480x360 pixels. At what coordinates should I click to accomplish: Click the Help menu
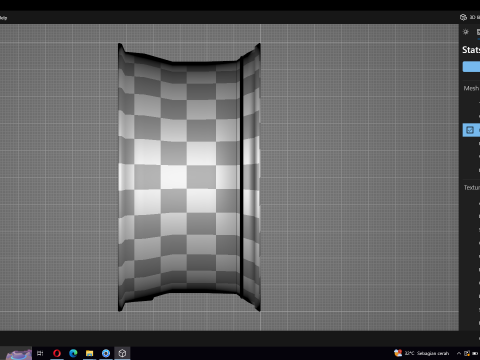pos(3,18)
